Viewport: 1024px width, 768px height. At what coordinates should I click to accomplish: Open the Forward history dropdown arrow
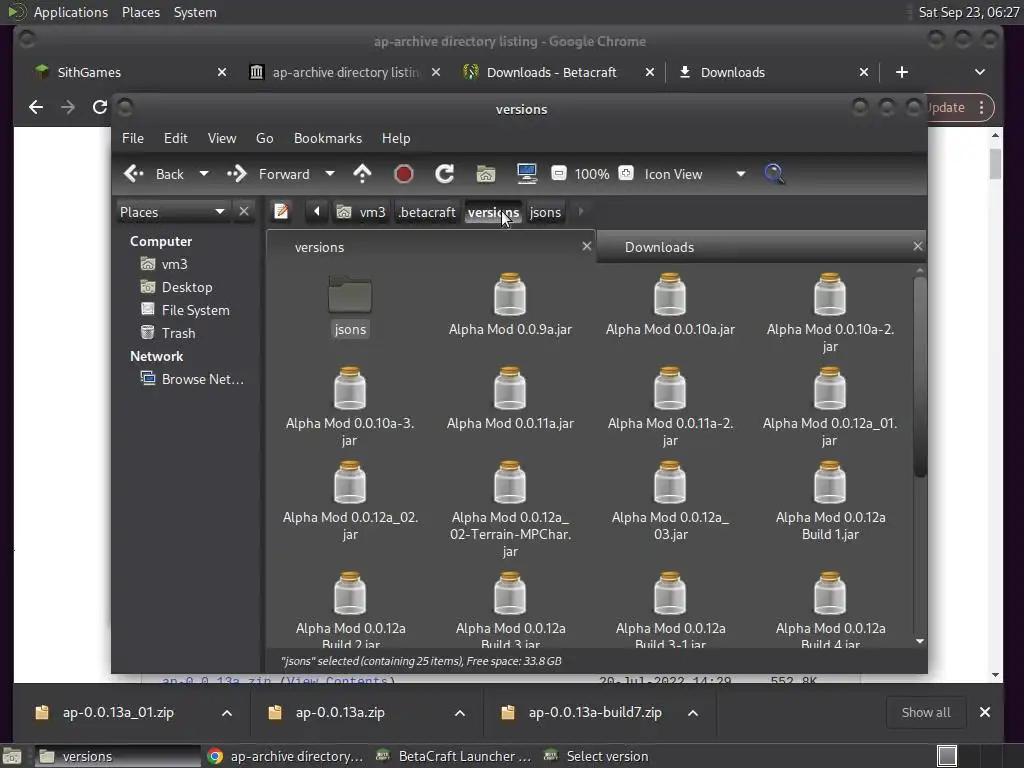330,174
